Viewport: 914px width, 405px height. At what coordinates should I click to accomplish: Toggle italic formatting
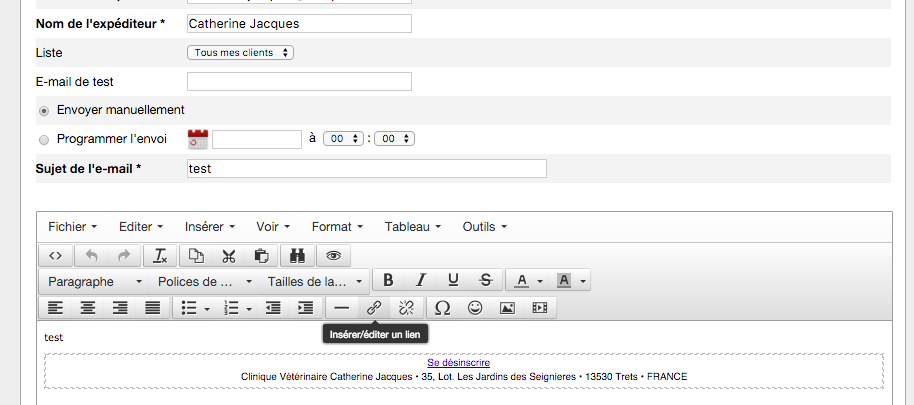421,281
